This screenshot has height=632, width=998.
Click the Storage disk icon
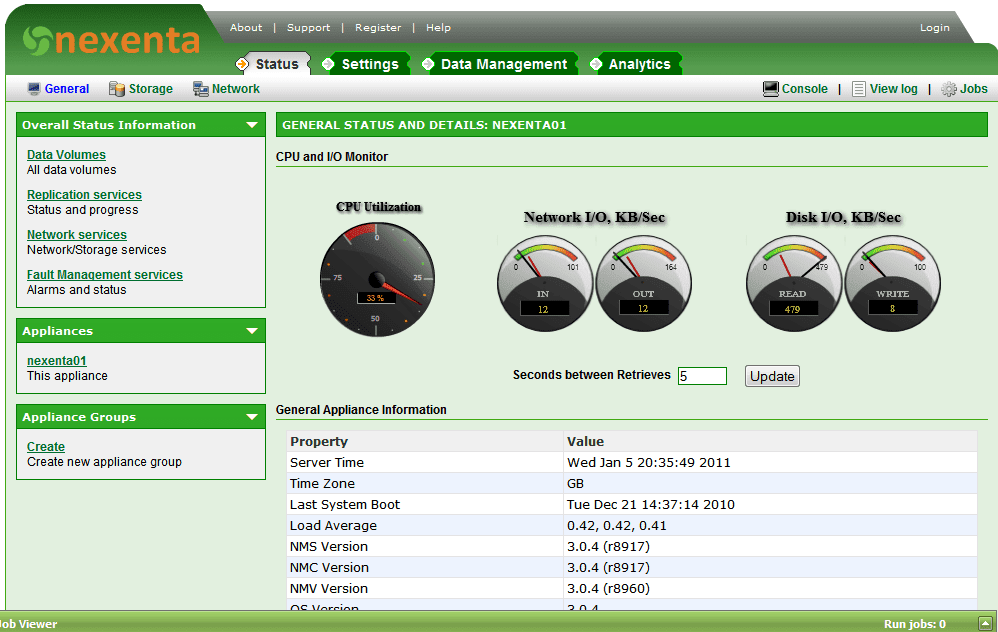pos(116,89)
